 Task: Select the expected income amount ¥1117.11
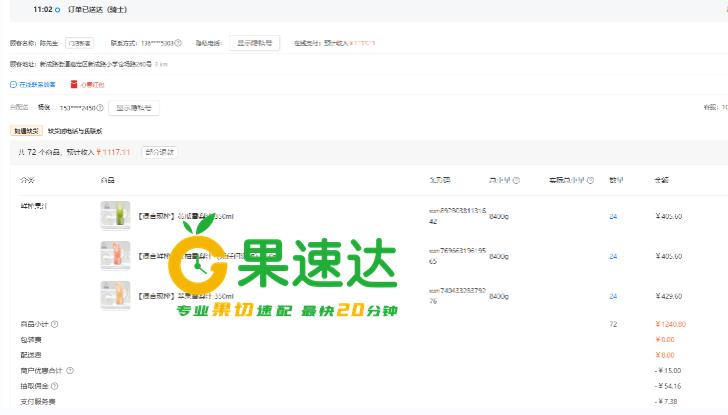[x=113, y=152]
